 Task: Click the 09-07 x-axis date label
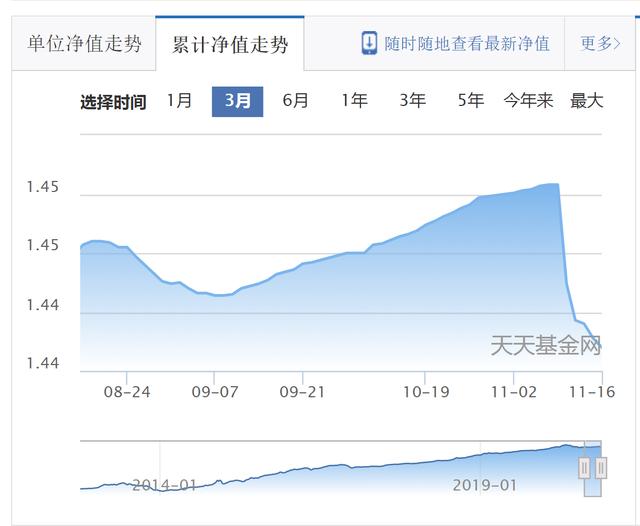pos(215,392)
